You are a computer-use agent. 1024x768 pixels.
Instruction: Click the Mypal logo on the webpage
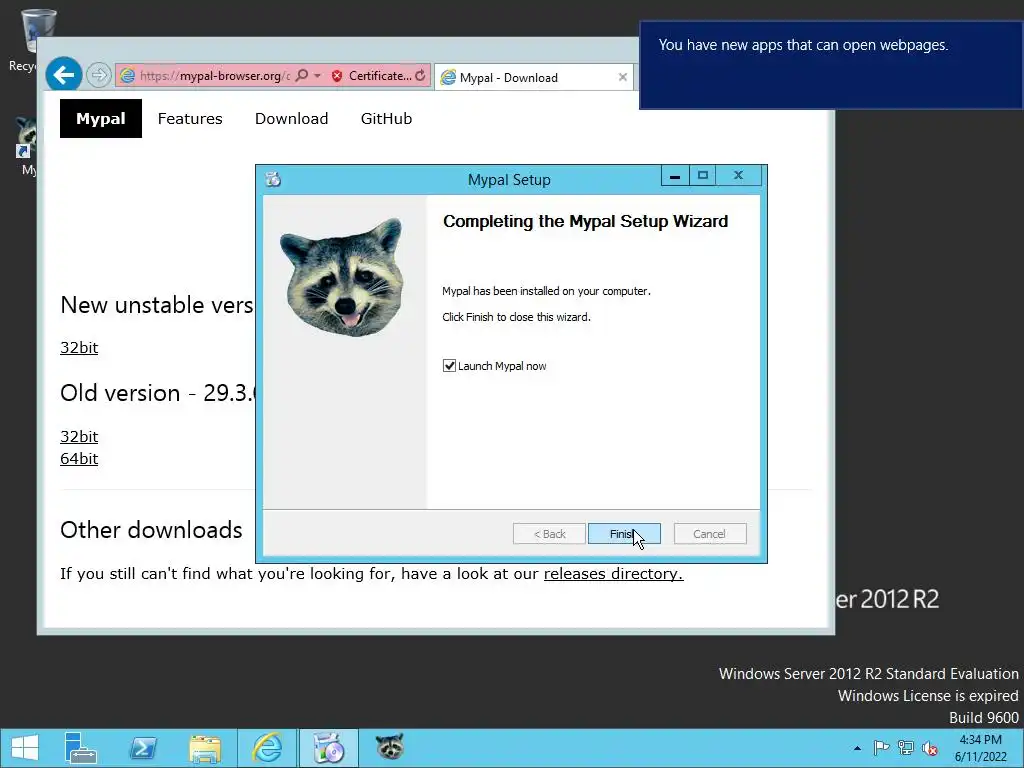click(101, 118)
